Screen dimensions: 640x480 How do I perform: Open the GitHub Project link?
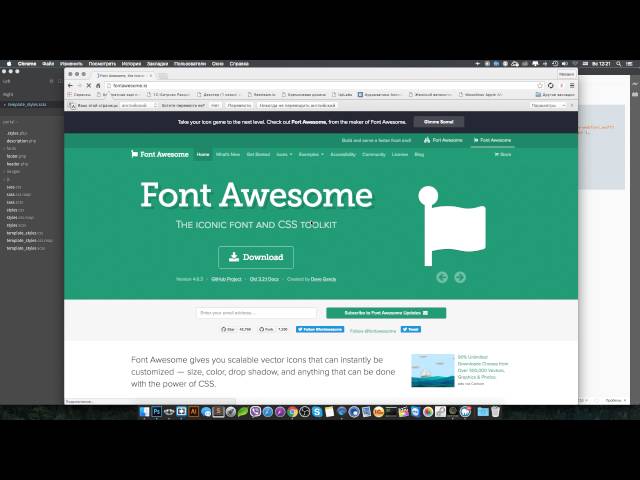tap(227, 279)
